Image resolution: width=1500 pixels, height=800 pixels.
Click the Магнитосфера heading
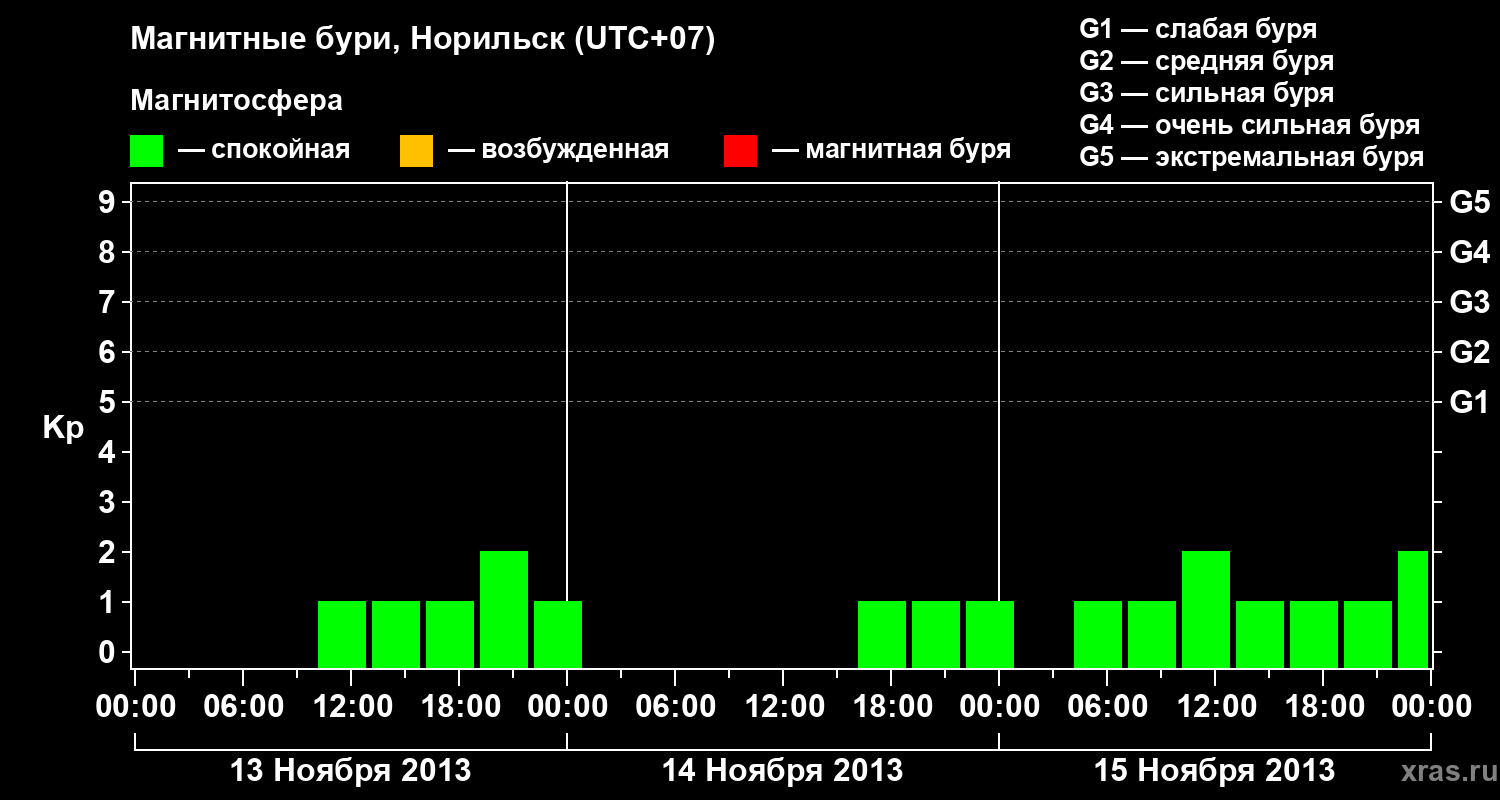tap(237, 101)
